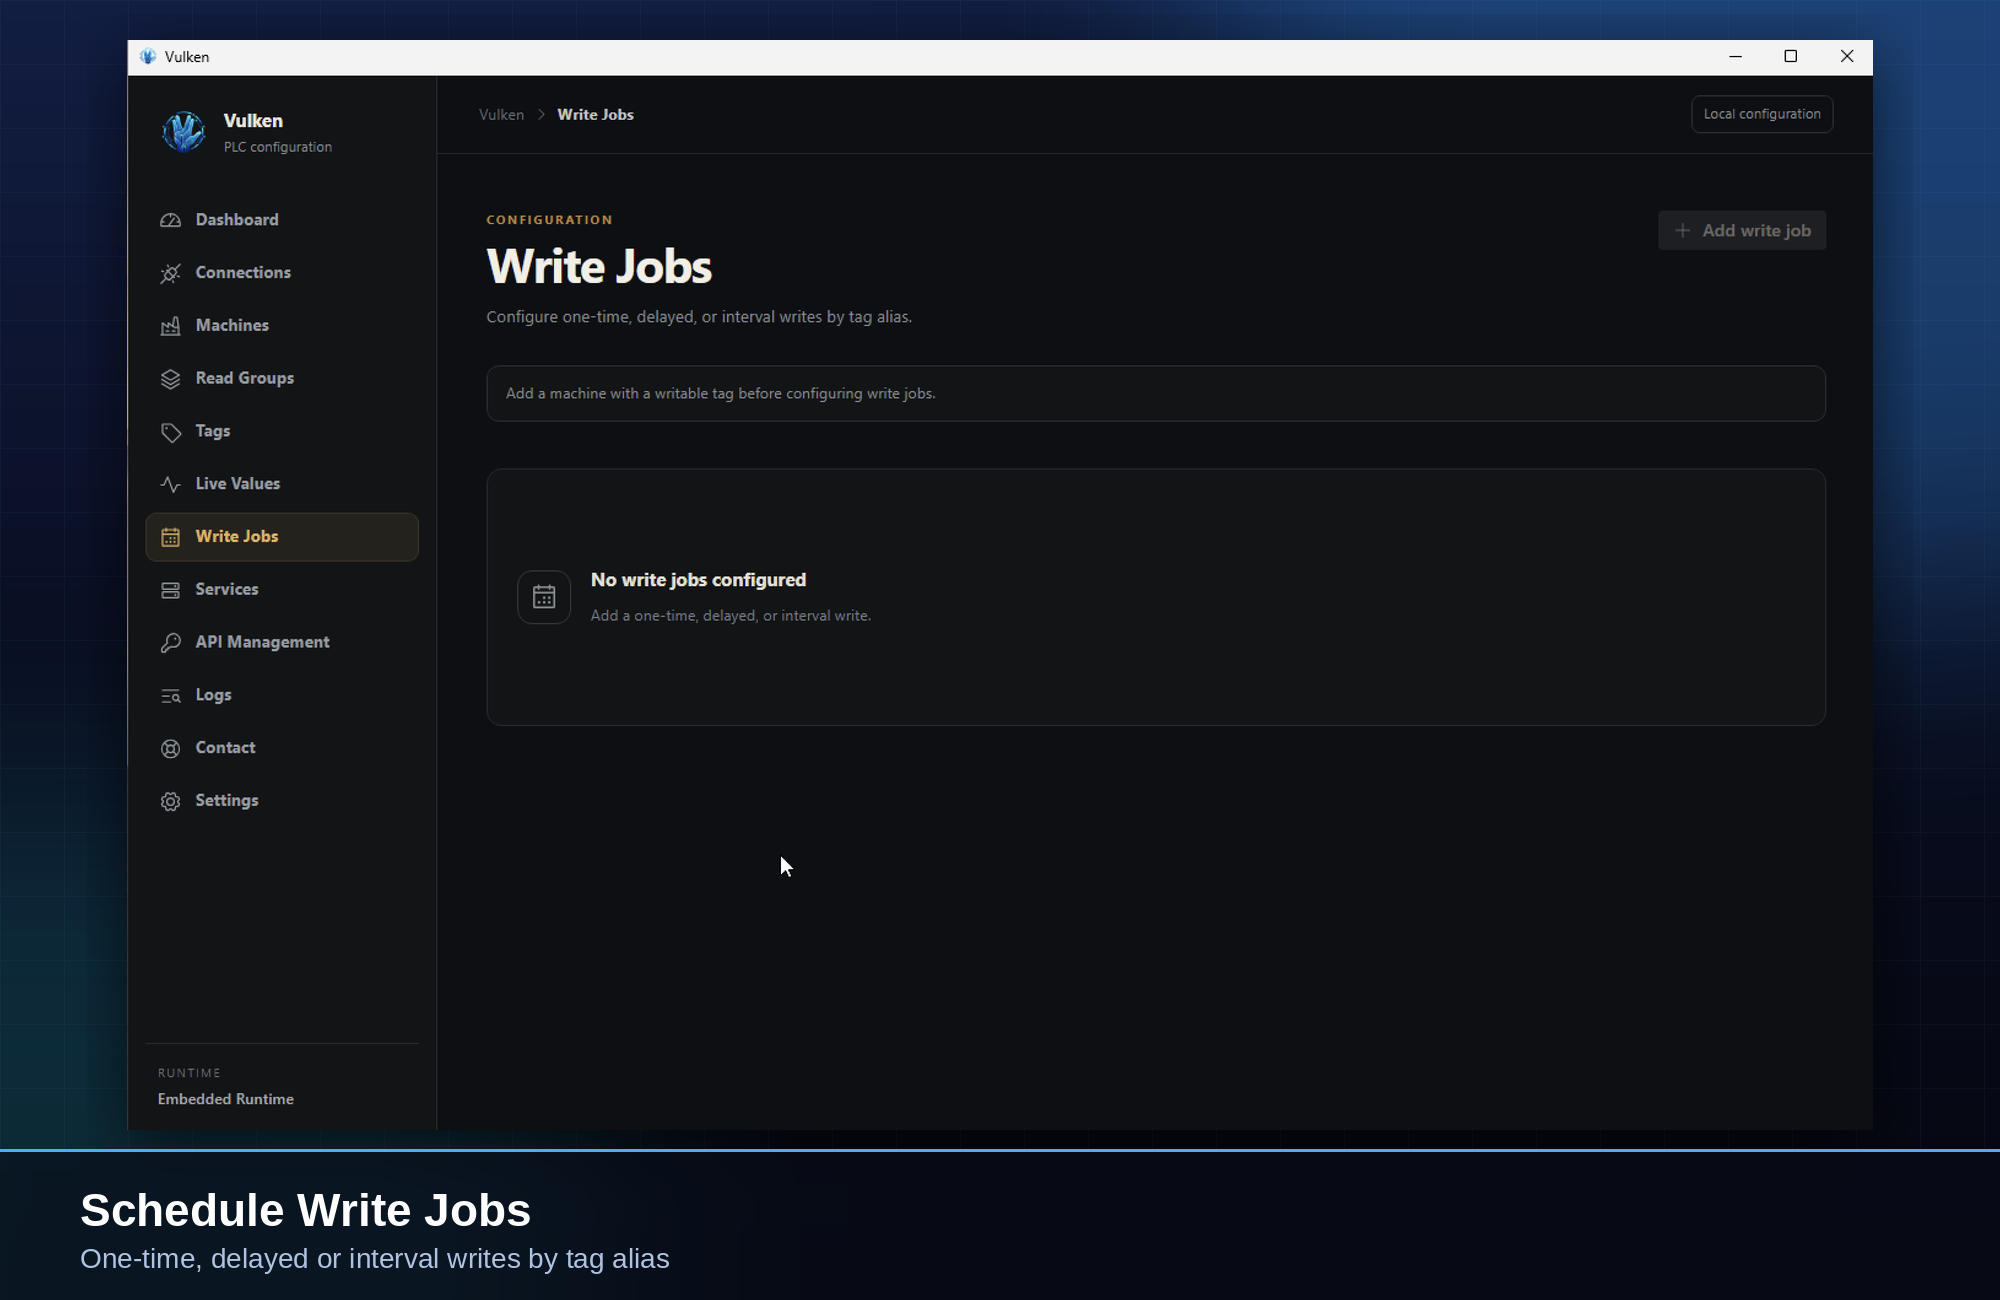This screenshot has width=2000, height=1300.
Task: Open the Tags page
Action: click(282, 432)
